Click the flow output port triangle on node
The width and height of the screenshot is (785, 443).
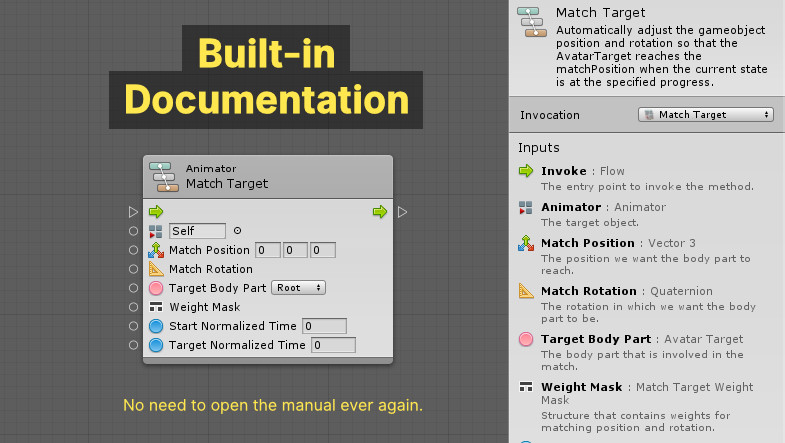coord(402,212)
